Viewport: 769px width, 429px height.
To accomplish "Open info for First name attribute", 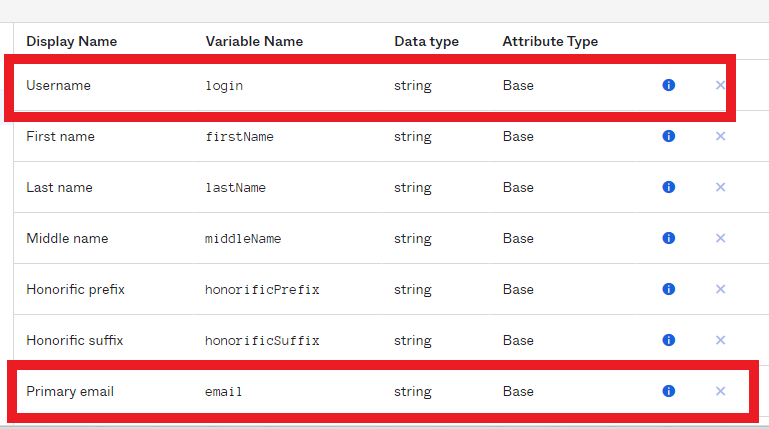I will pyautogui.click(x=669, y=136).
